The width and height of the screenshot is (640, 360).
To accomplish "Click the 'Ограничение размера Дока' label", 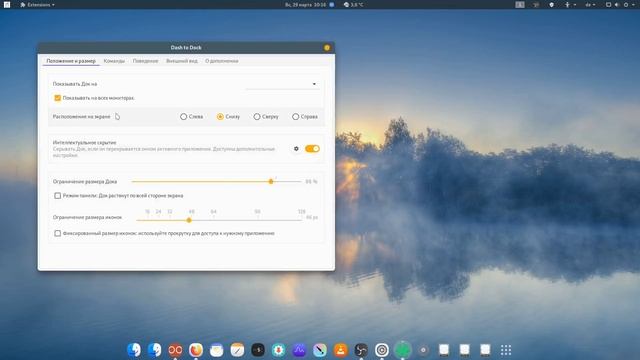I will click(85, 182).
